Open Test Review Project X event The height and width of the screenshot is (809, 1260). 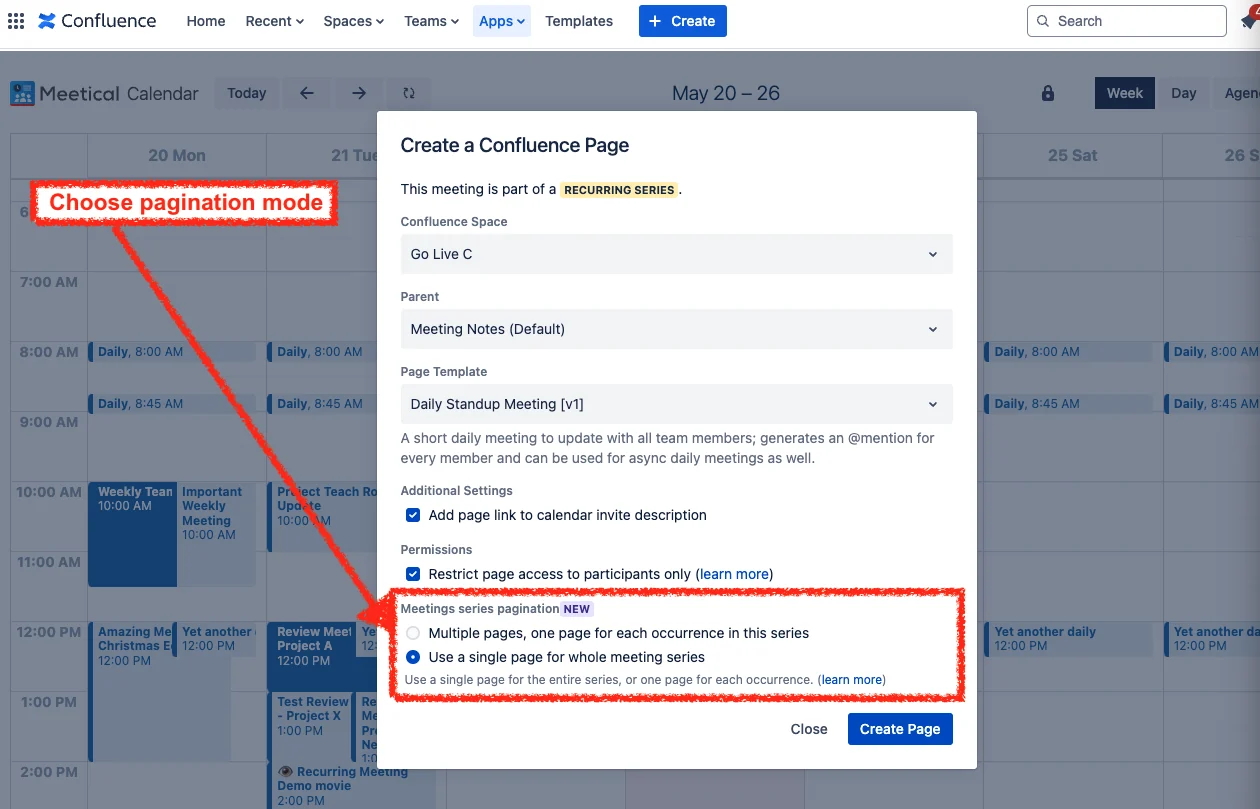310,726
